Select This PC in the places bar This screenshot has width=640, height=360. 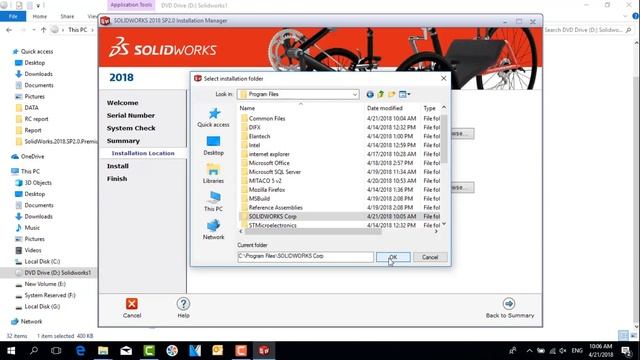pyautogui.click(x=213, y=201)
